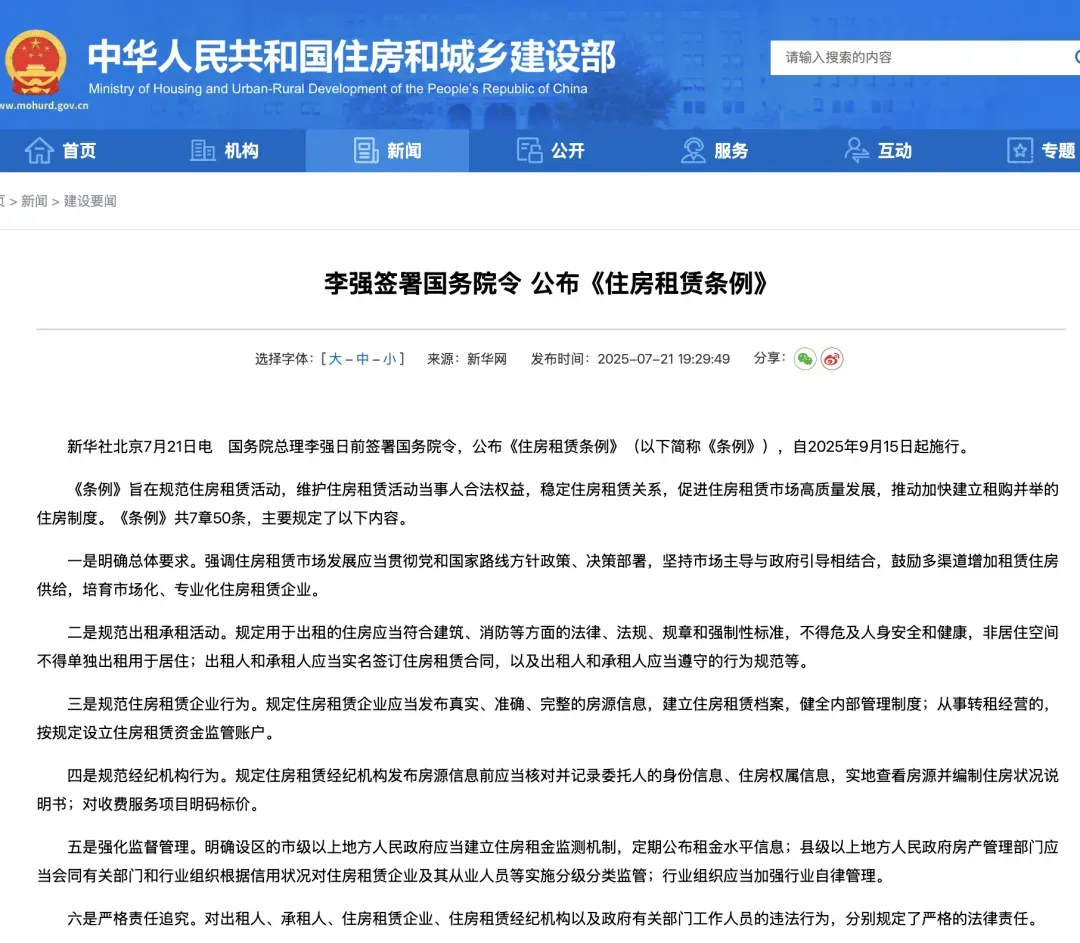Select the 大 large font size
Viewport: 1080px width, 943px height.
tap(334, 358)
